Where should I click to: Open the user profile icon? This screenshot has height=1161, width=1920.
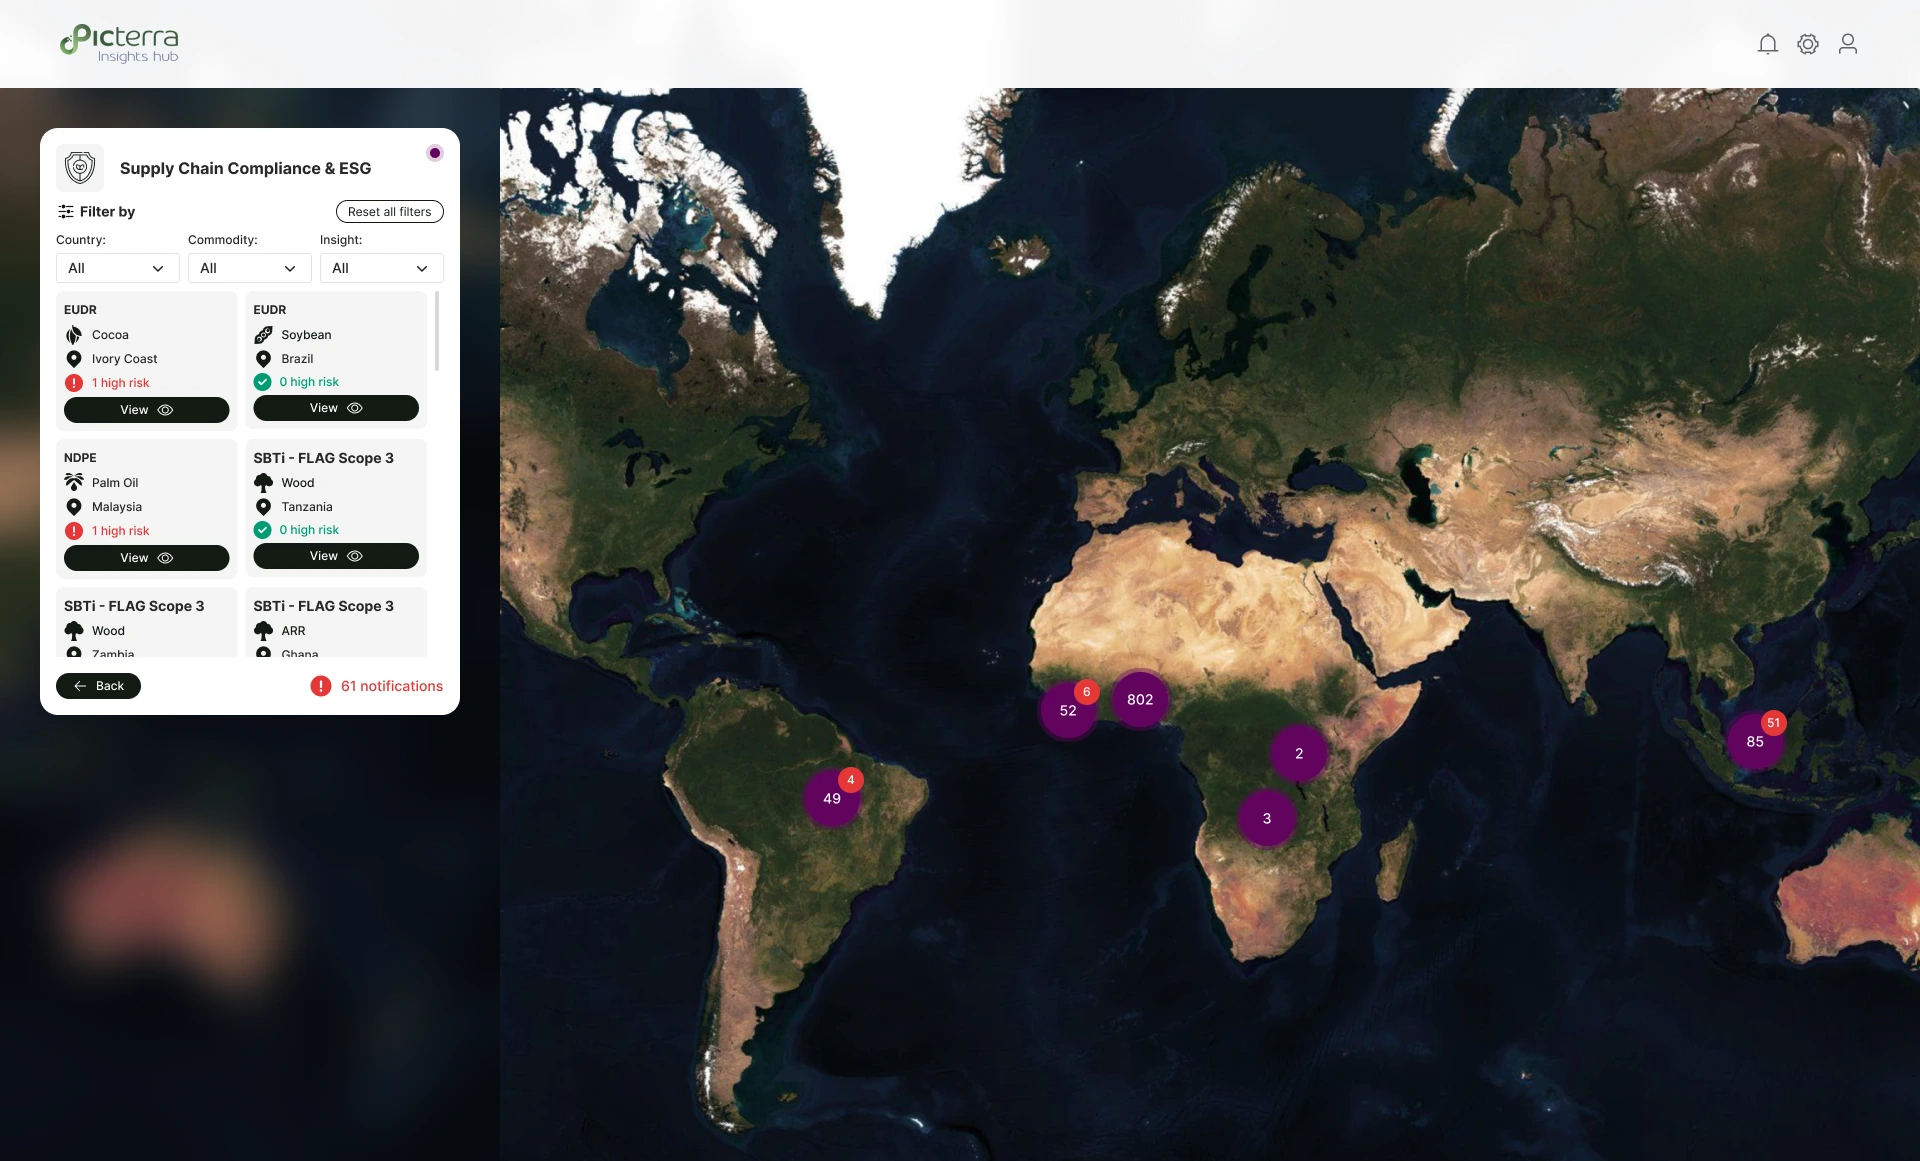coord(1847,44)
